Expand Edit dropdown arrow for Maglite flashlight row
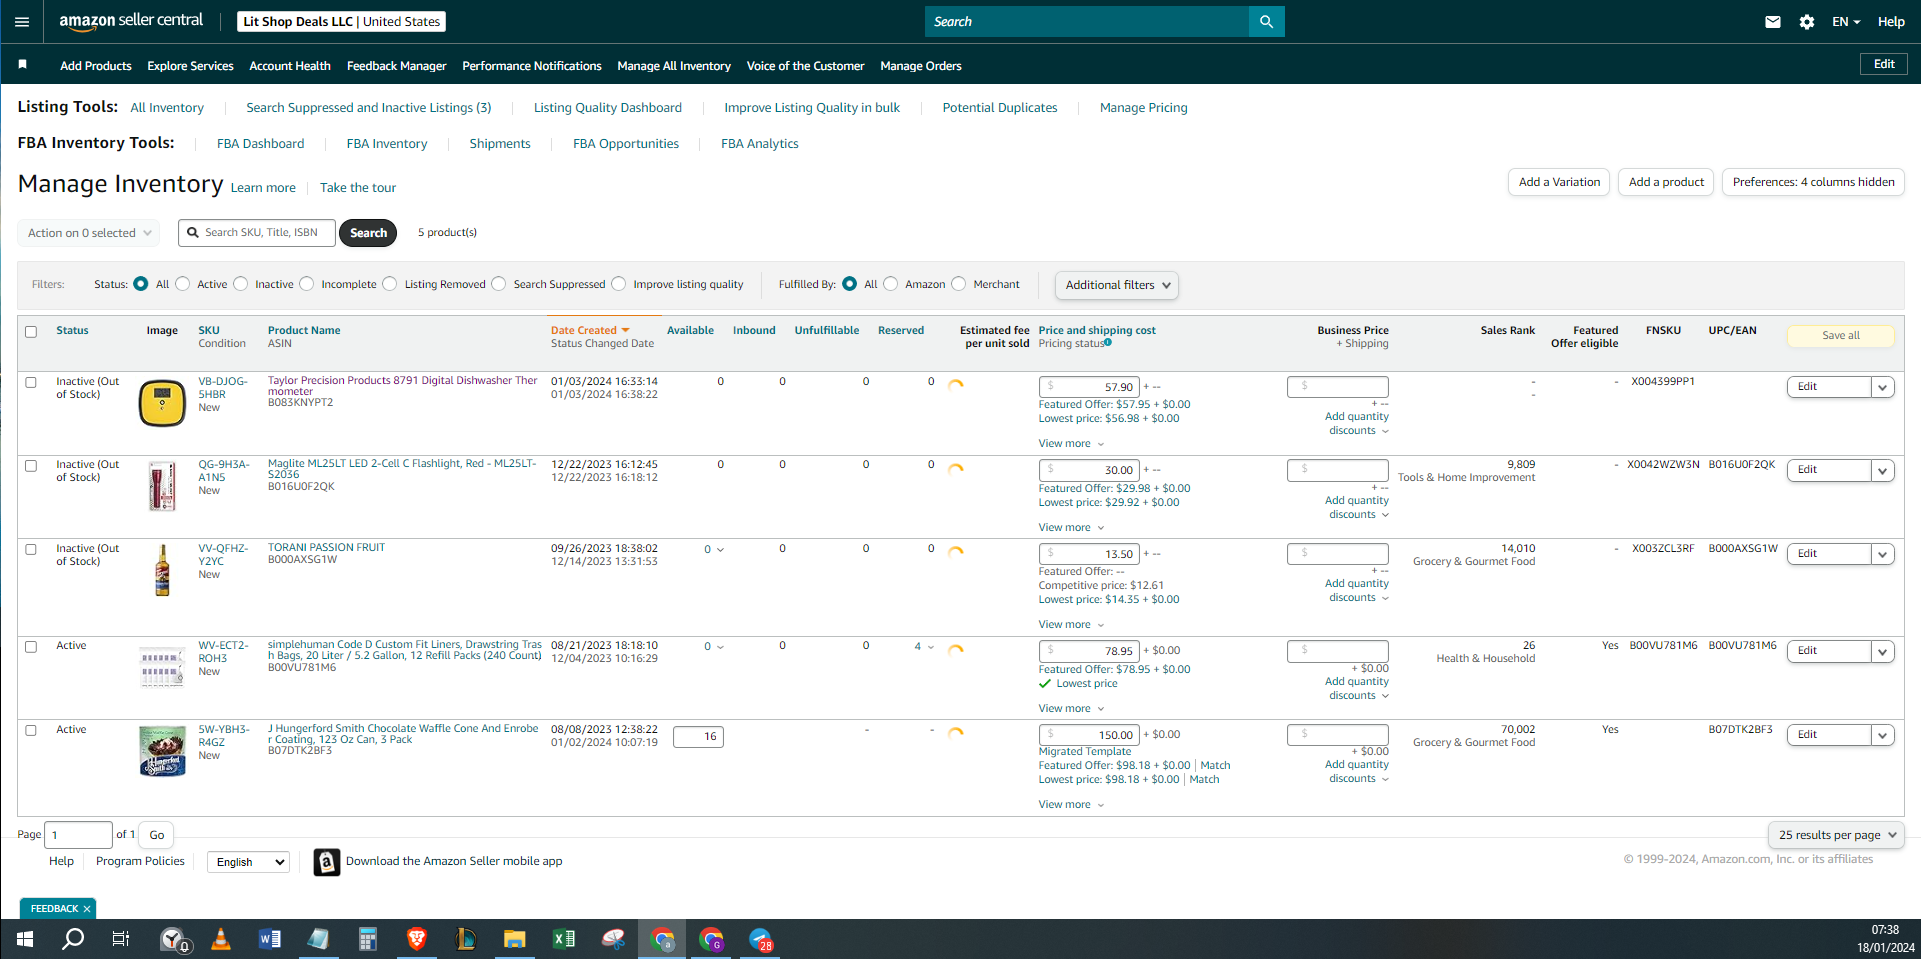The width and height of the screenshot is (1921, 959). tap(1883, 470)
